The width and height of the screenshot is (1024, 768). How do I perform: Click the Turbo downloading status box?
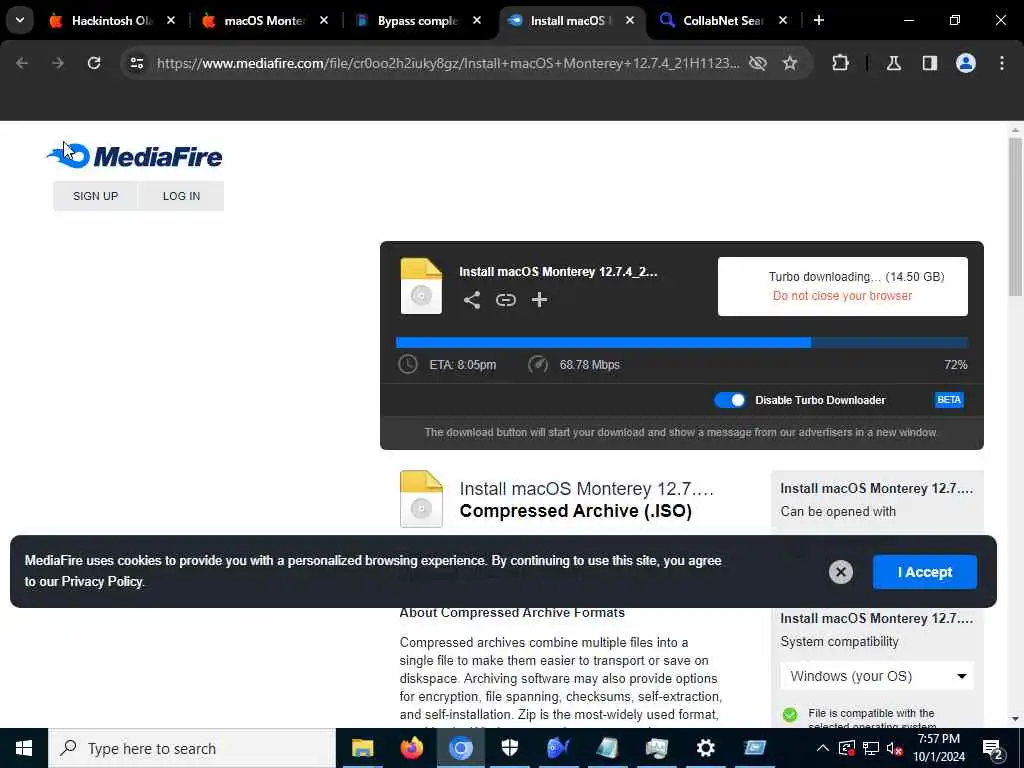[842, 286]
